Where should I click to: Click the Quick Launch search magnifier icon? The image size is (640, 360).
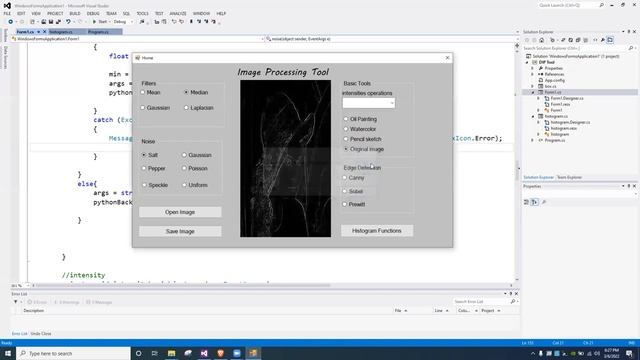(x=601, y=5)
